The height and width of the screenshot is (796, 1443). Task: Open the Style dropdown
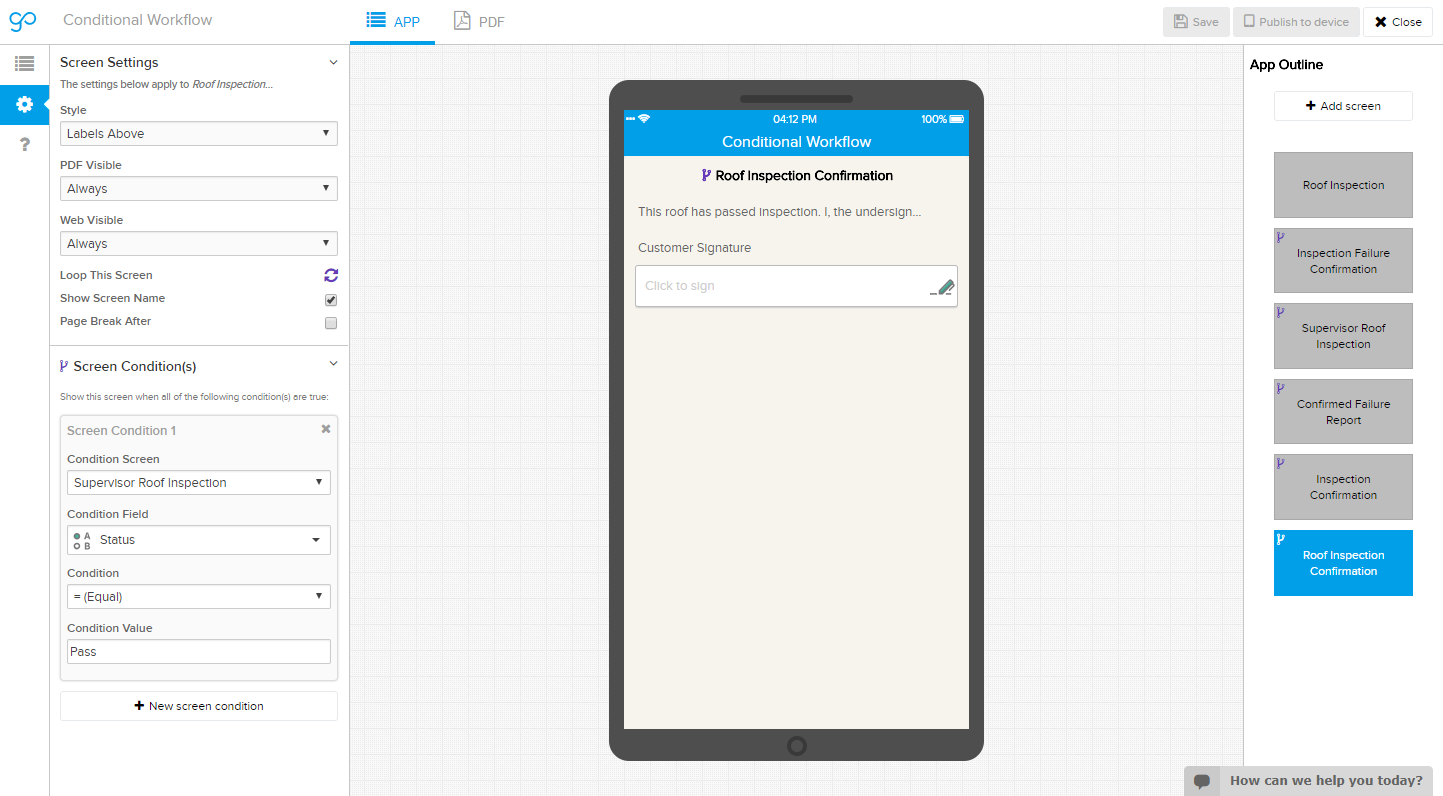click(198, 134)
